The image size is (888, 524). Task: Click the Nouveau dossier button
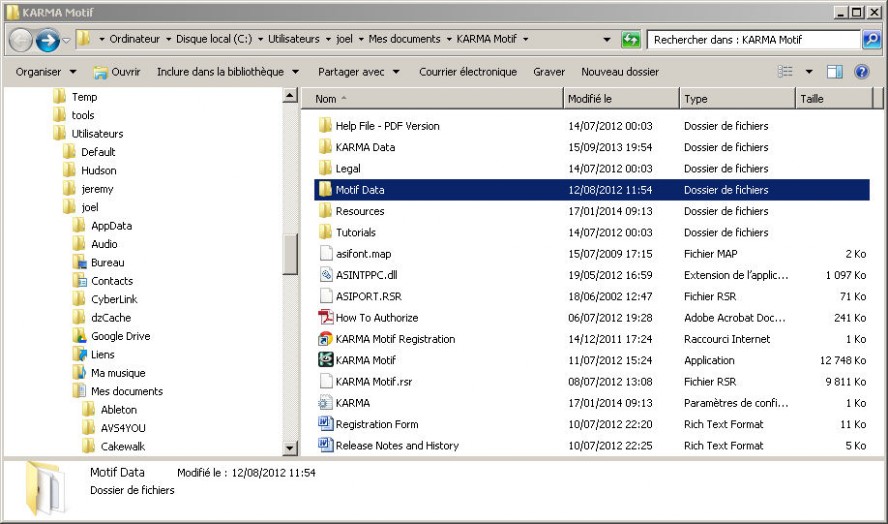coord(619,72)
